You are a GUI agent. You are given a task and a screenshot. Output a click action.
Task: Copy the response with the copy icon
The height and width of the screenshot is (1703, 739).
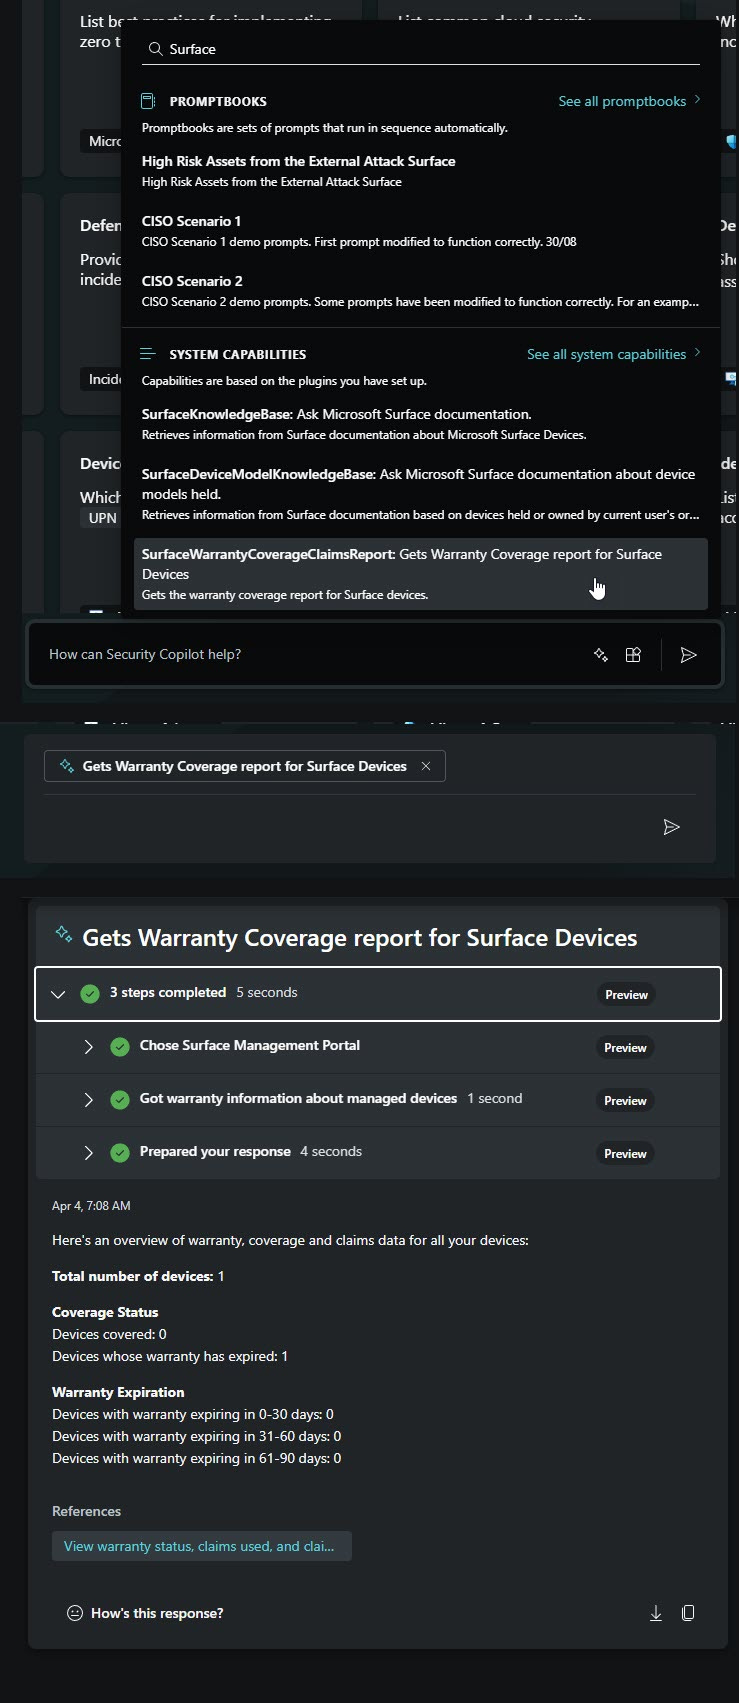point(688,1613)
